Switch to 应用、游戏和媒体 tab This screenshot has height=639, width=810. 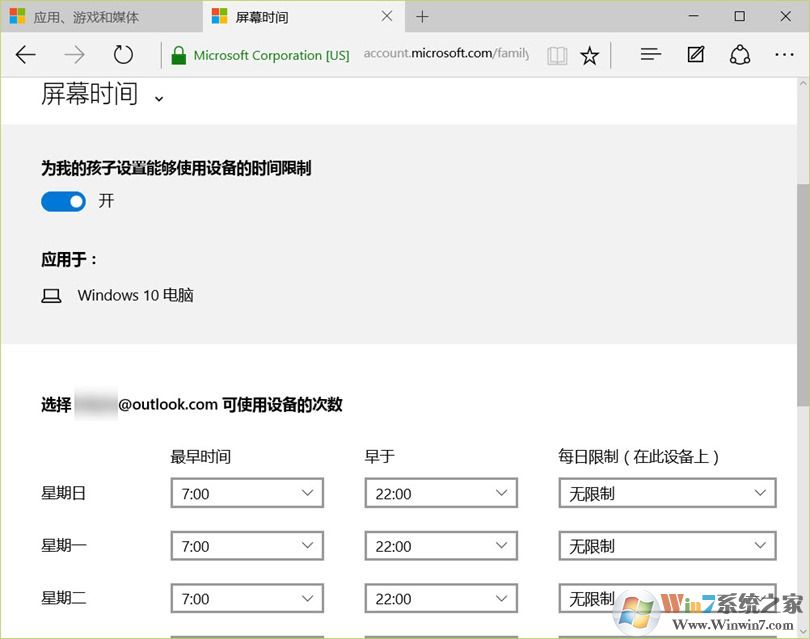click(100, 17)
